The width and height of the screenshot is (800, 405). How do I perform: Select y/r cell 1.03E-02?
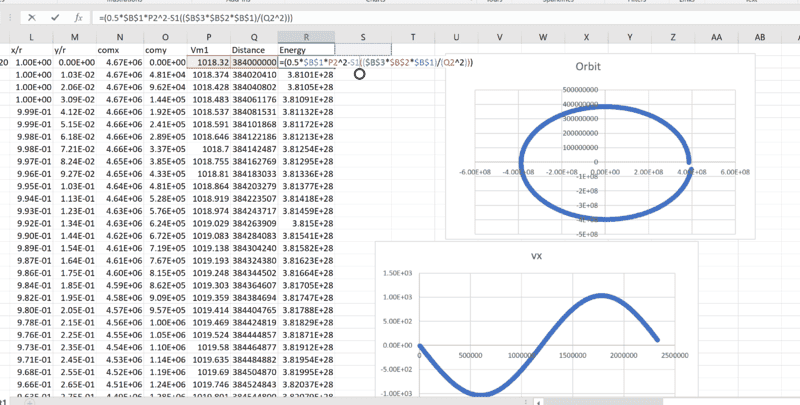point(74,75)
